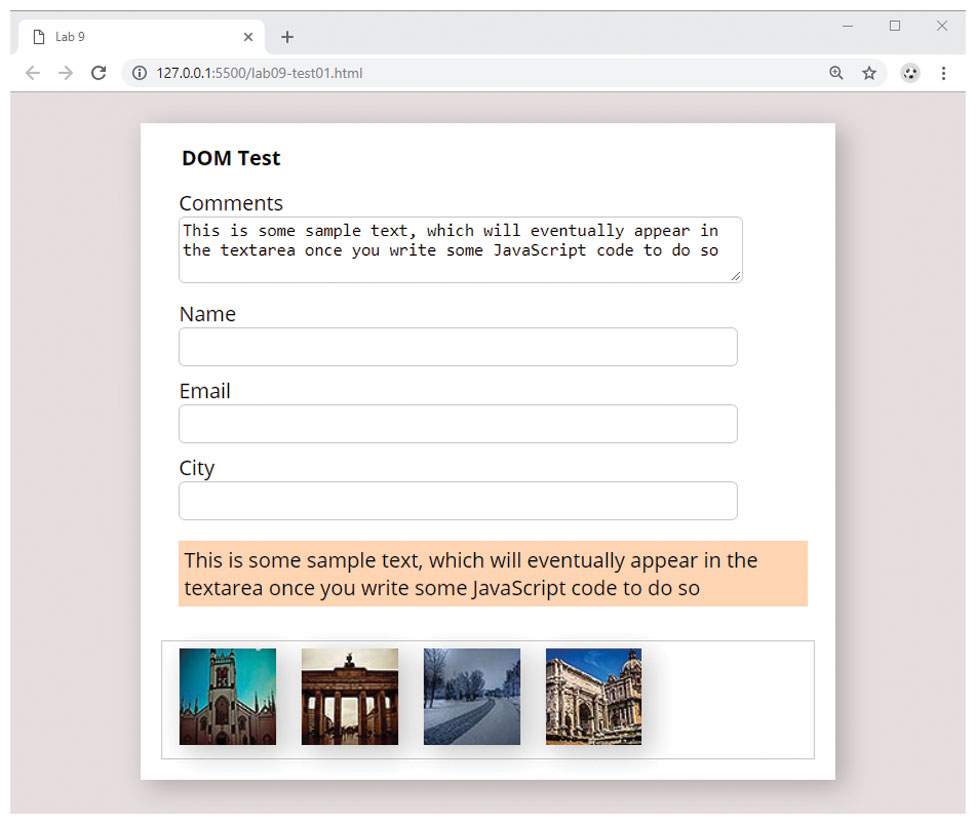Open the site information icon
Screen dimensions: 976x824
(x=140, y=73)
